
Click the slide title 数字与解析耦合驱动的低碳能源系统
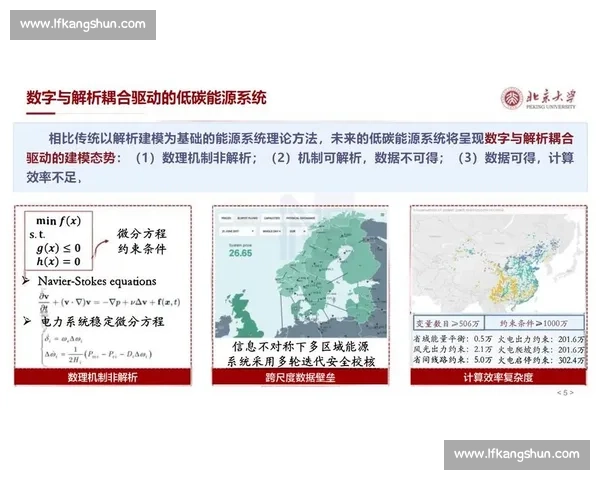tap(146, 98)
